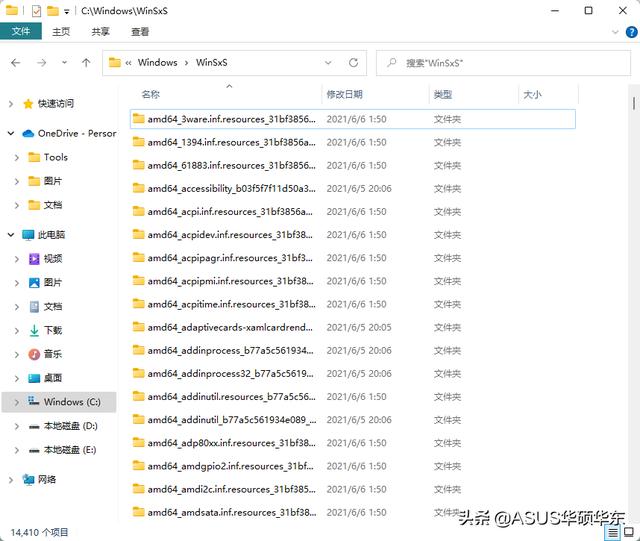This screenshot has width=640, height=541.
Task: Open the 文件 ribbon tab
Action: click(x=21, y=31)
